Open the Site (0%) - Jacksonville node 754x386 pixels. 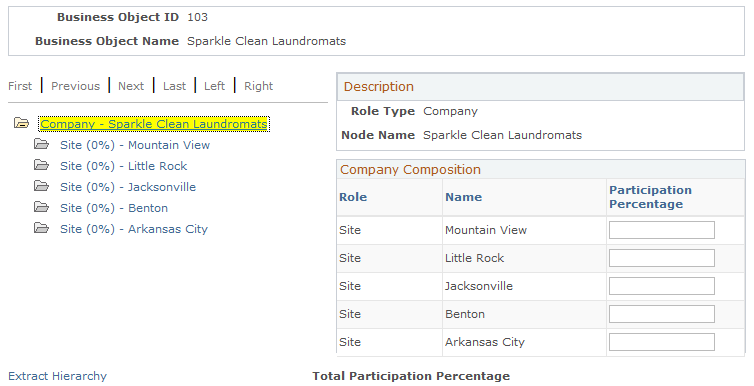pos(128,187)
